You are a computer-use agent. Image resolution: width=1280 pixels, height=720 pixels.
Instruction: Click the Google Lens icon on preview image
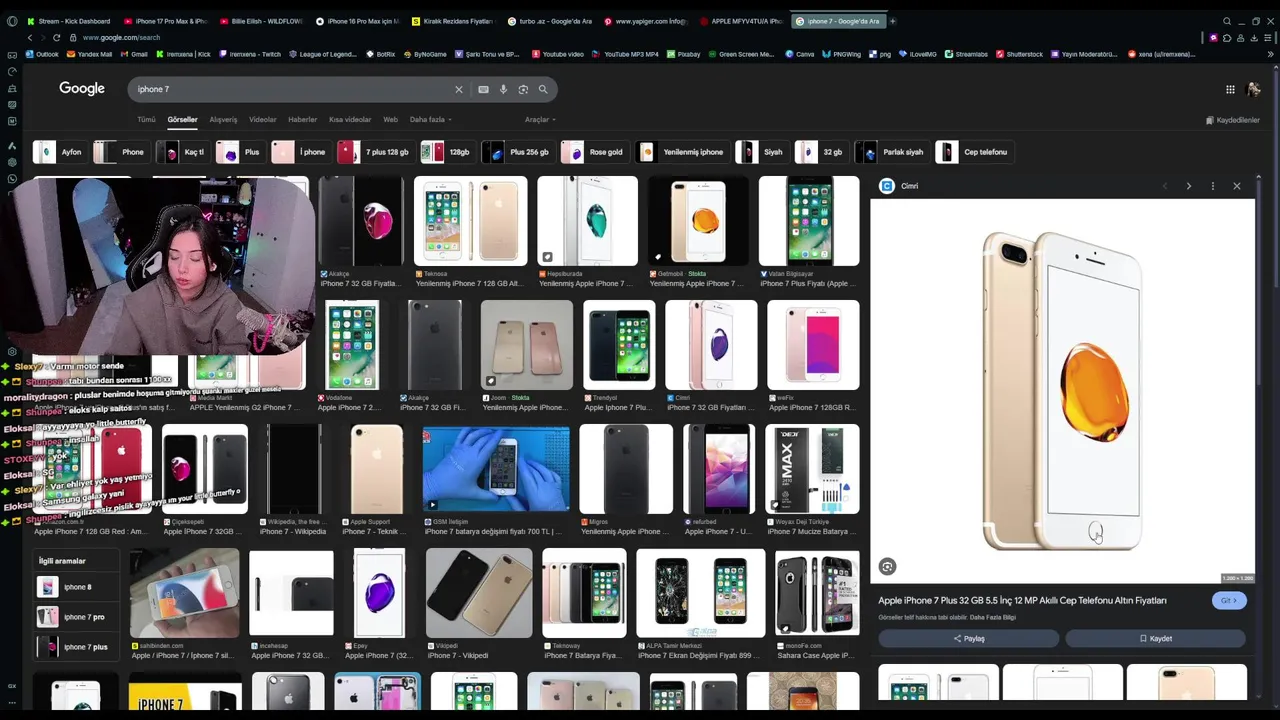click(887, 567)
